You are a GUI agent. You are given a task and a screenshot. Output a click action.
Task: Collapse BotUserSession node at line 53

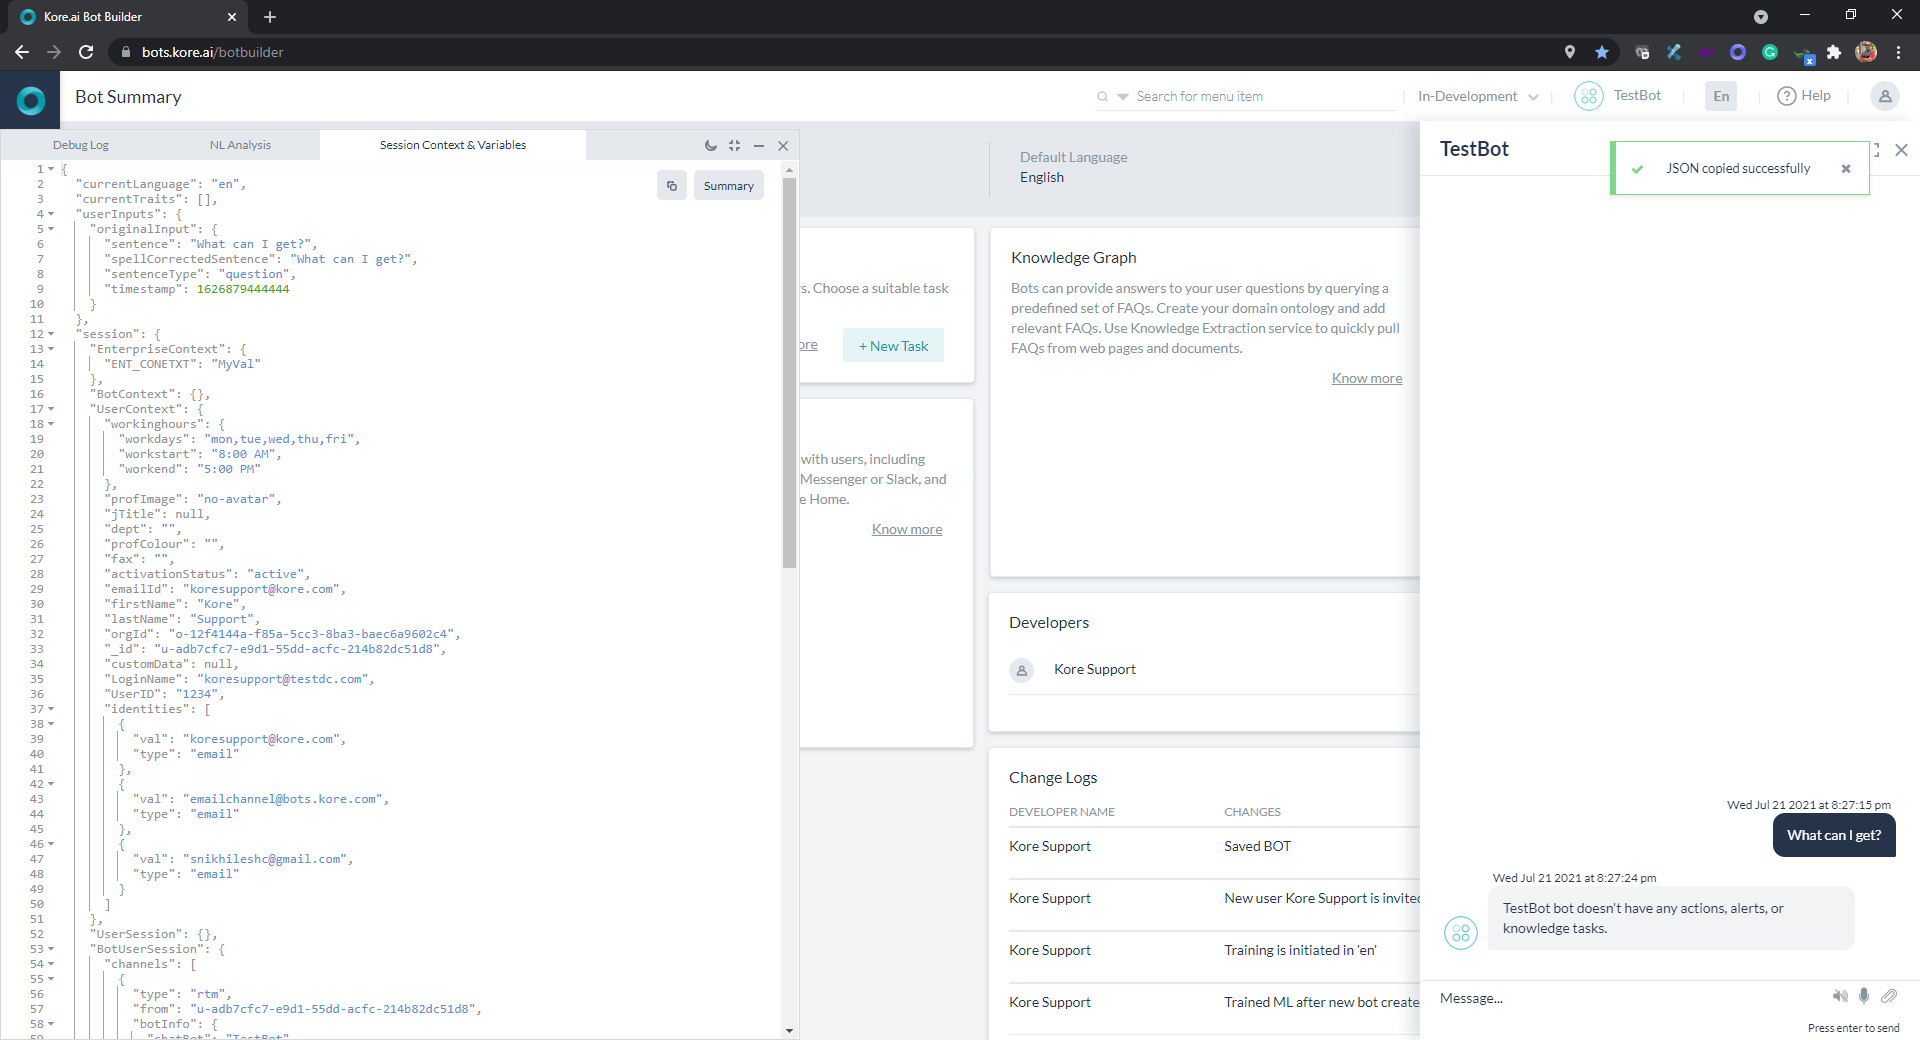51,949
